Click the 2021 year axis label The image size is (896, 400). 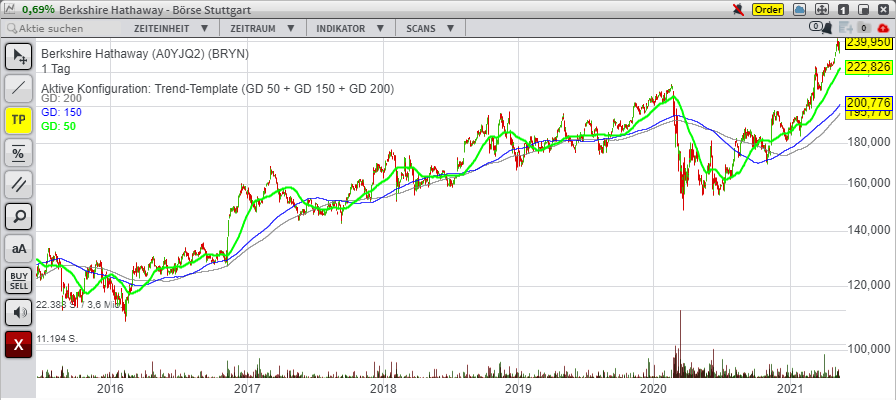(790, 389)
